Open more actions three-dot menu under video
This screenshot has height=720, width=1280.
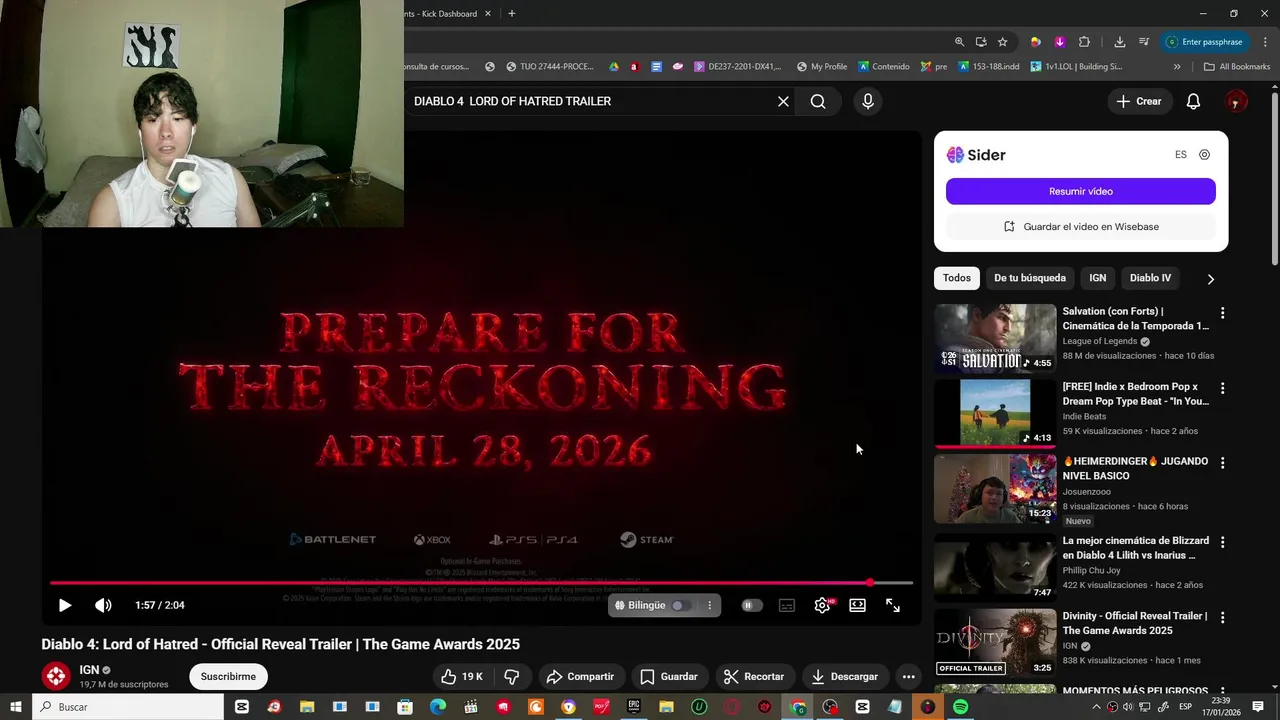click(908, 677)
